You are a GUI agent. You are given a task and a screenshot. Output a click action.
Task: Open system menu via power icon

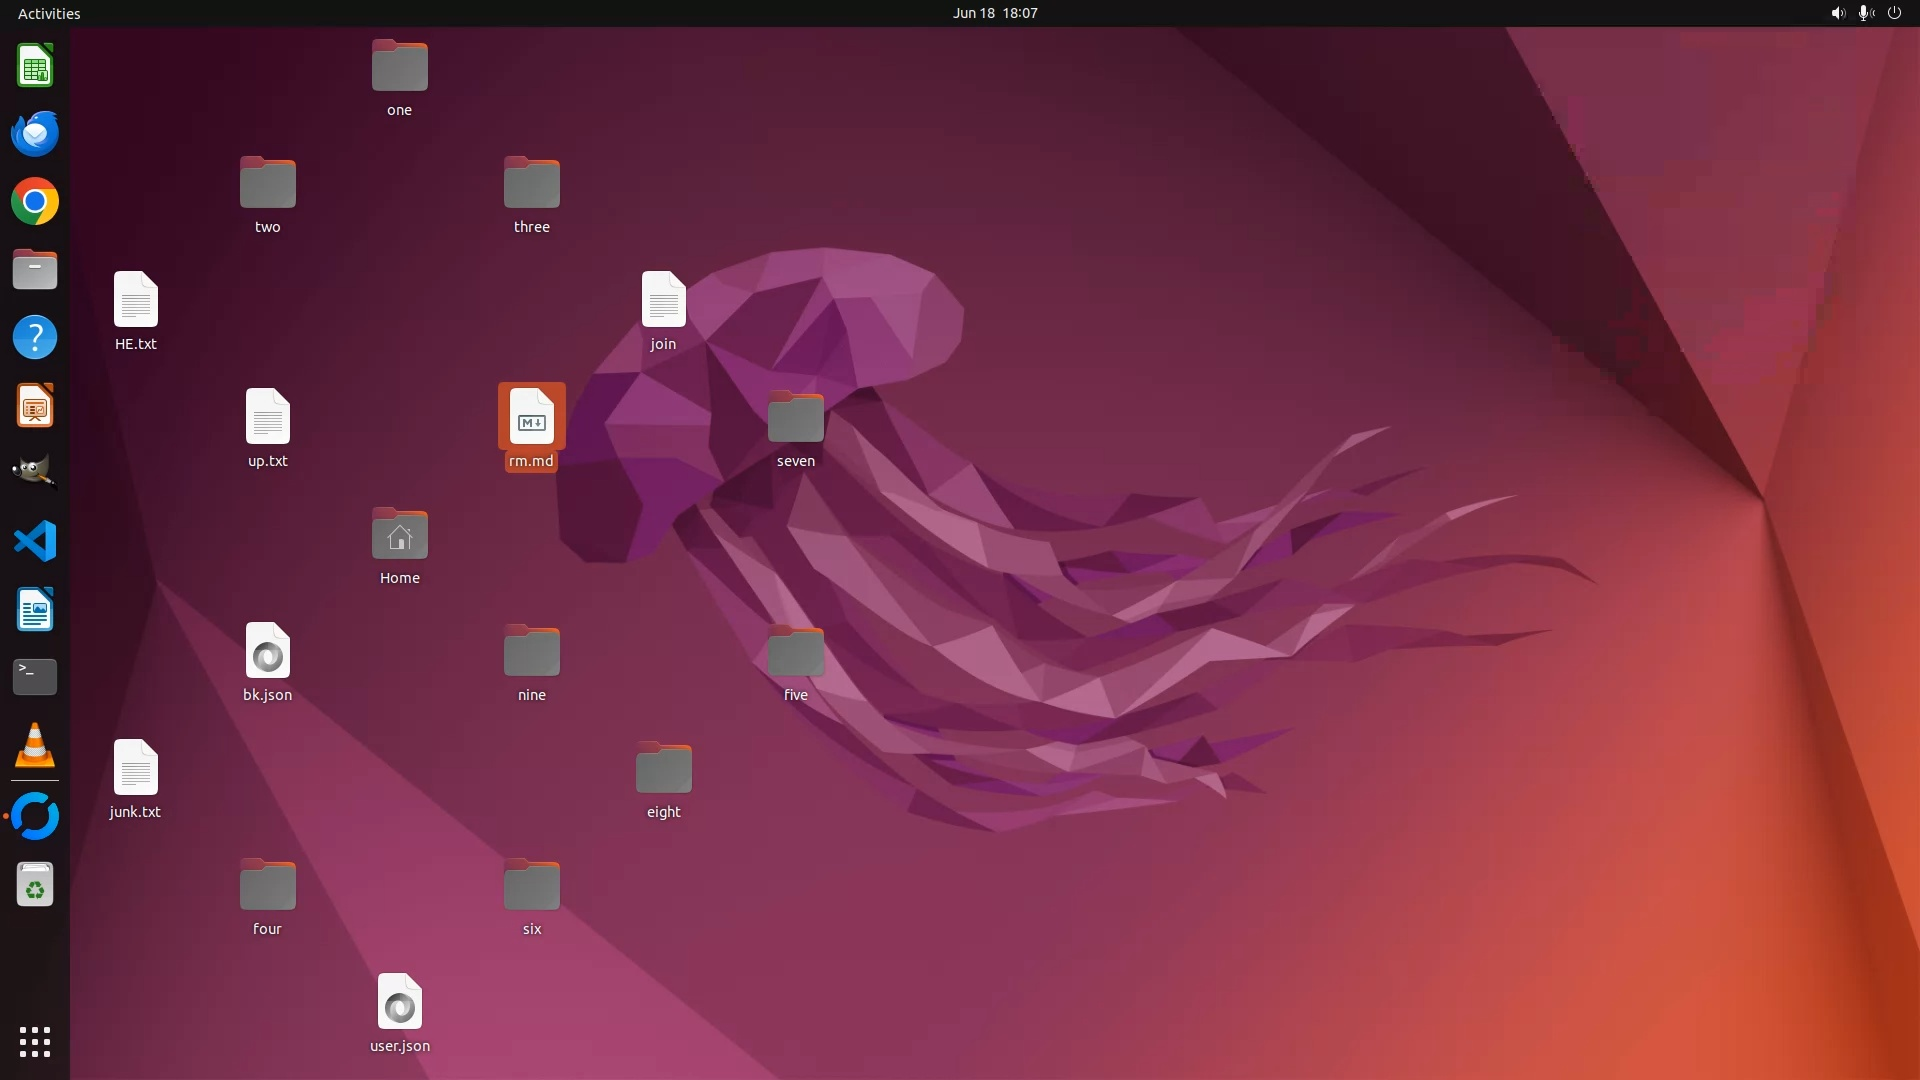(1894, 13)
